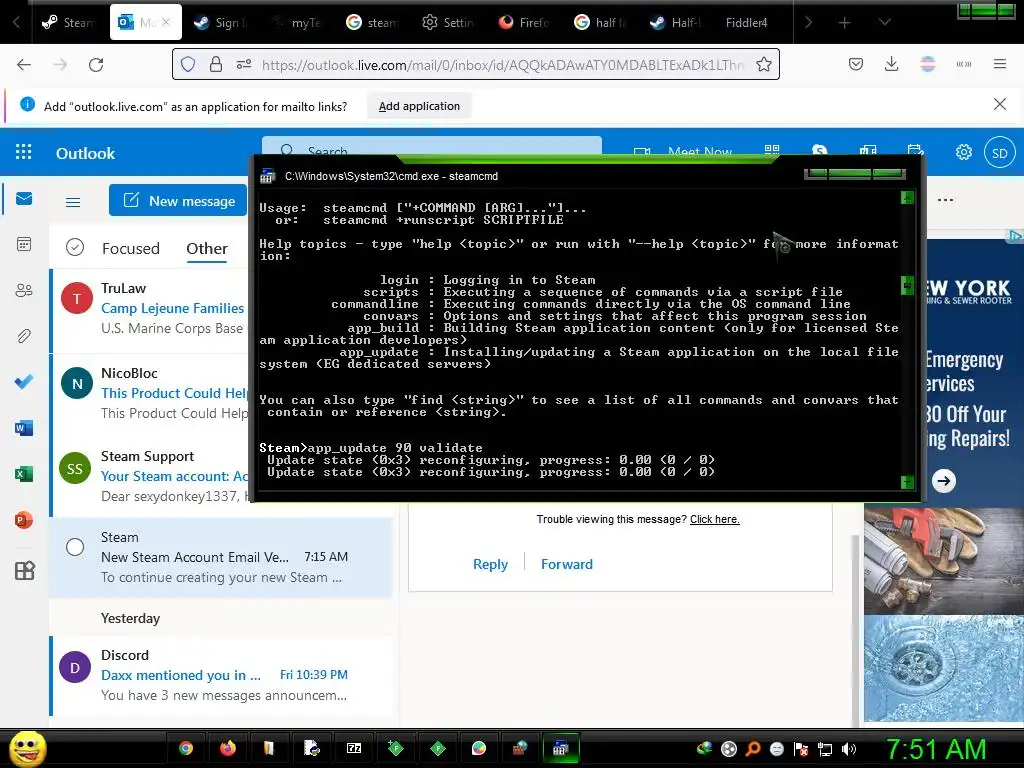Open Firefox application menu
The height and width of the screenshot is (768, 1024).
[x=999, y=64]
